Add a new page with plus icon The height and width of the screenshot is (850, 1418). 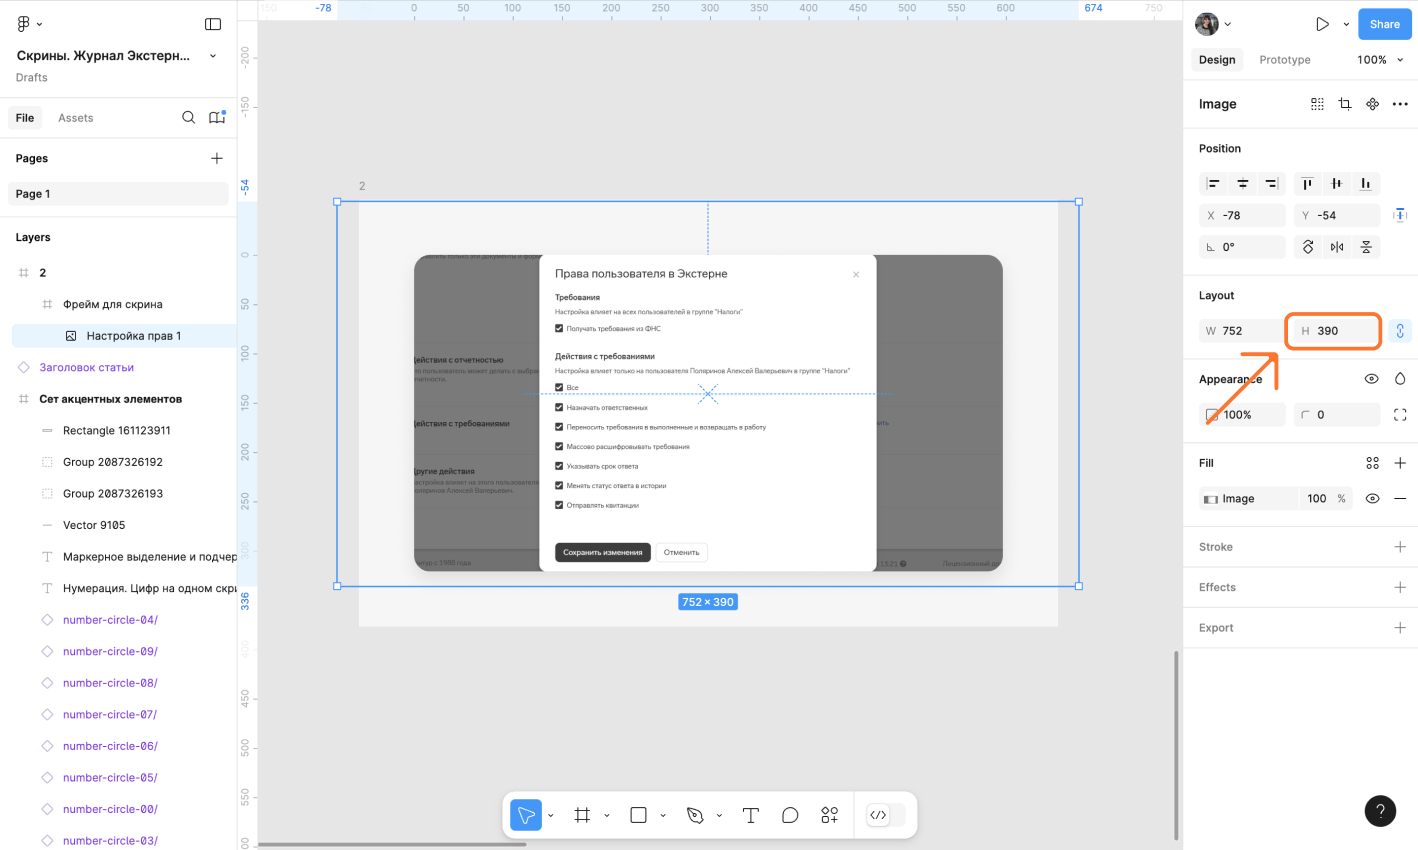(217, 159)
